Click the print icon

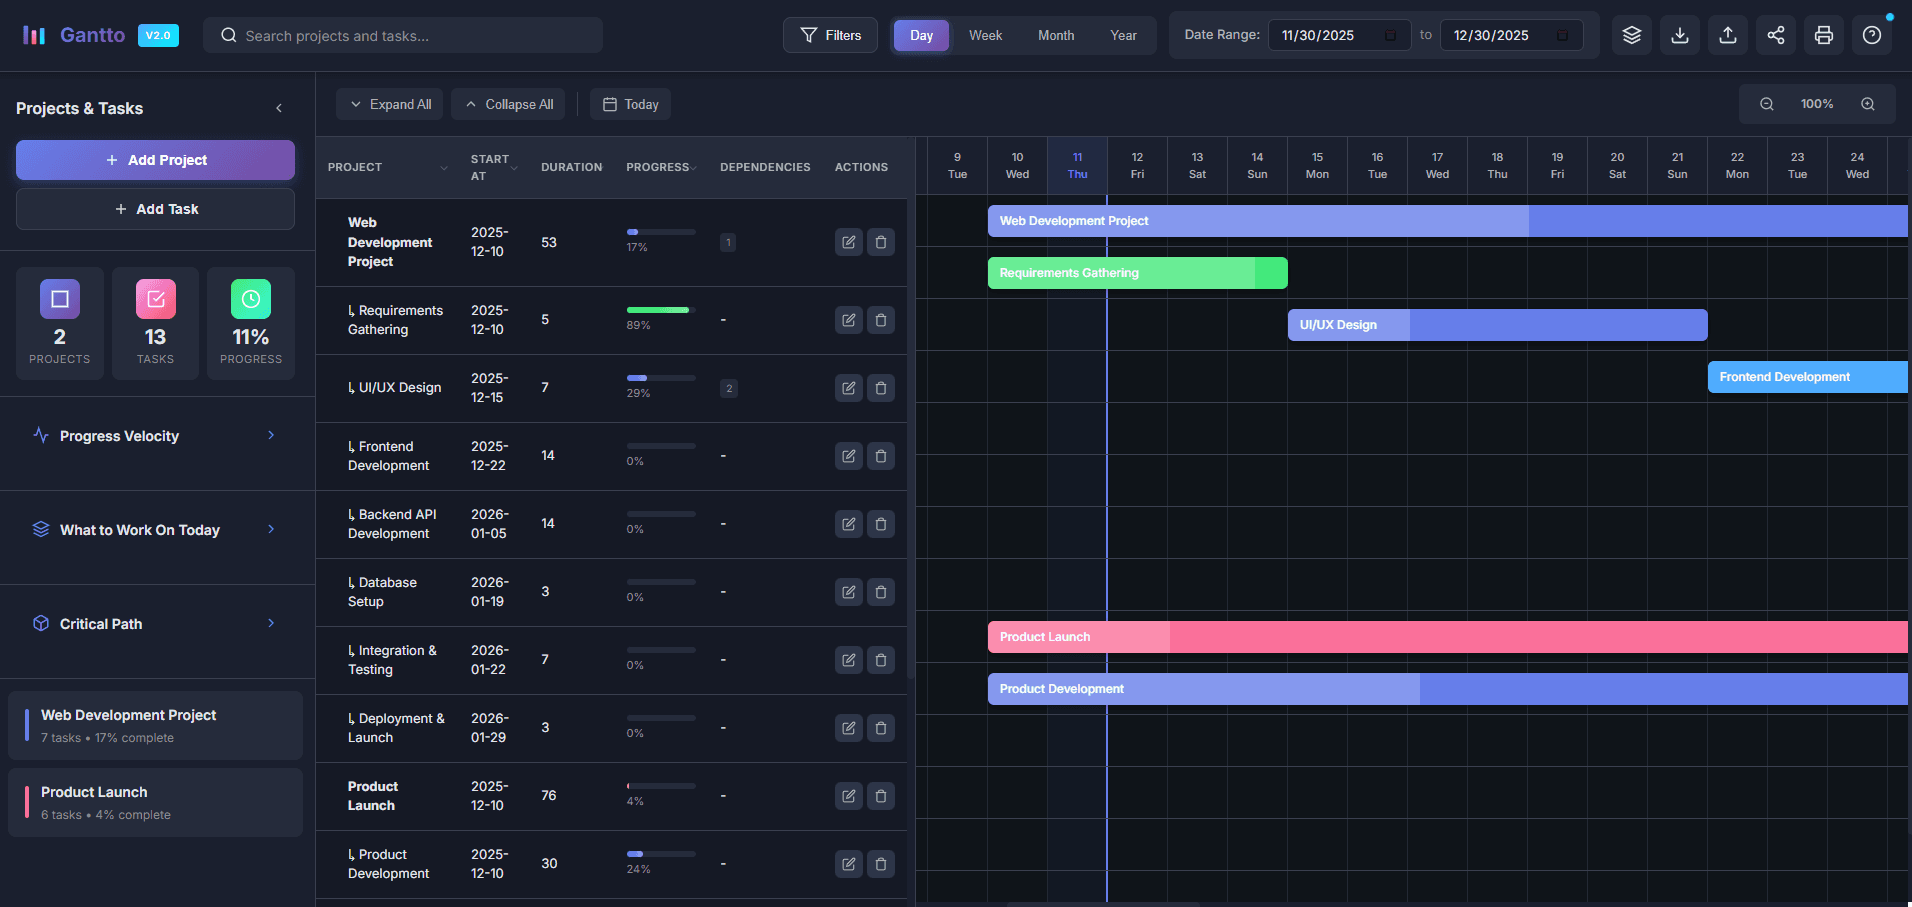click(1823, 35)
